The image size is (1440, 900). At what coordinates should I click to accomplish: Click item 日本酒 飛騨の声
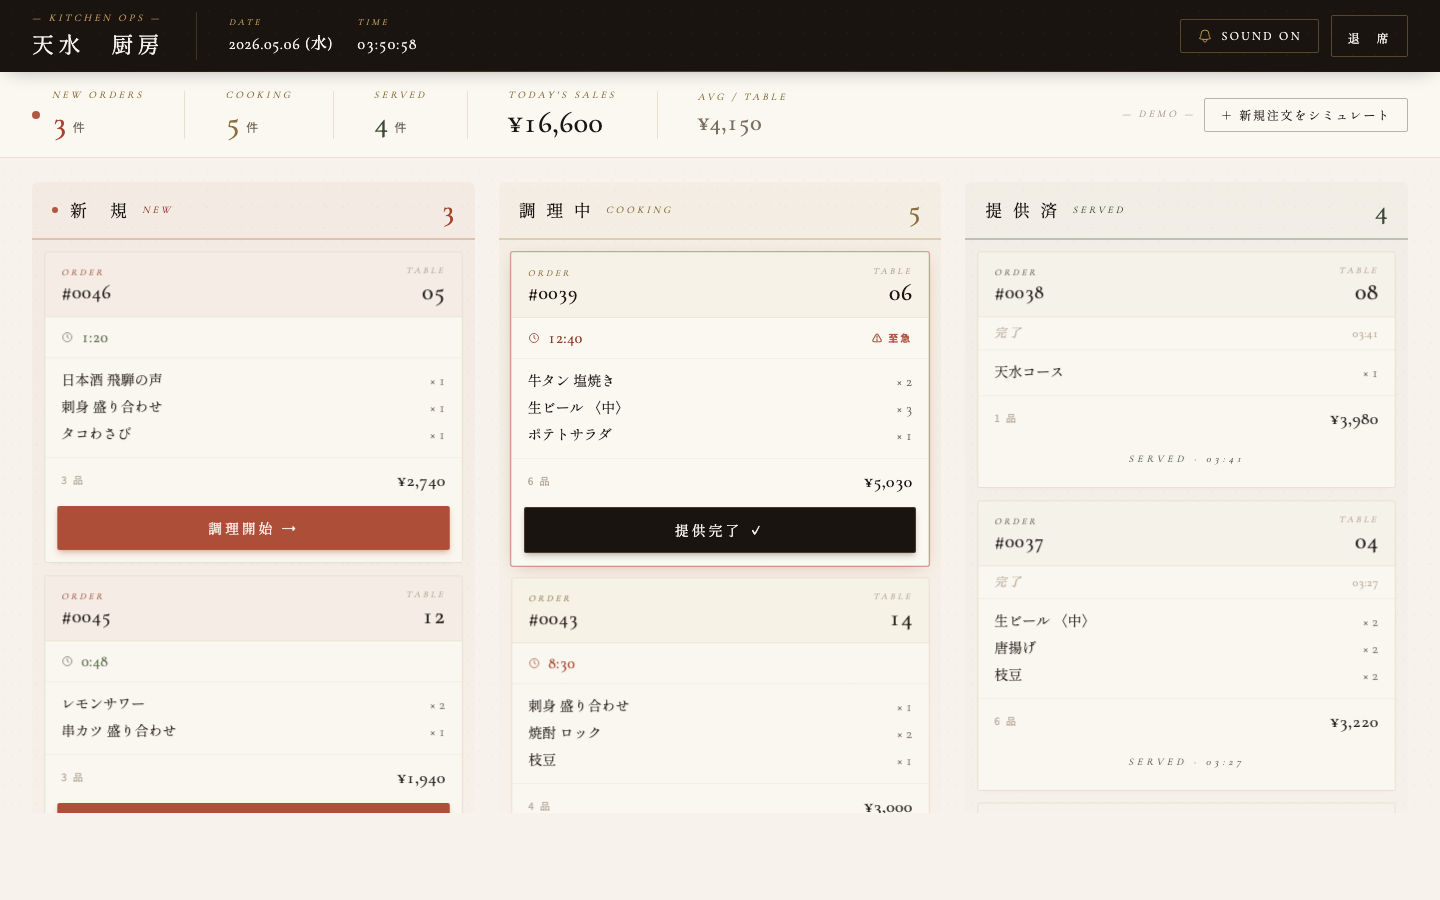[112, 380]
